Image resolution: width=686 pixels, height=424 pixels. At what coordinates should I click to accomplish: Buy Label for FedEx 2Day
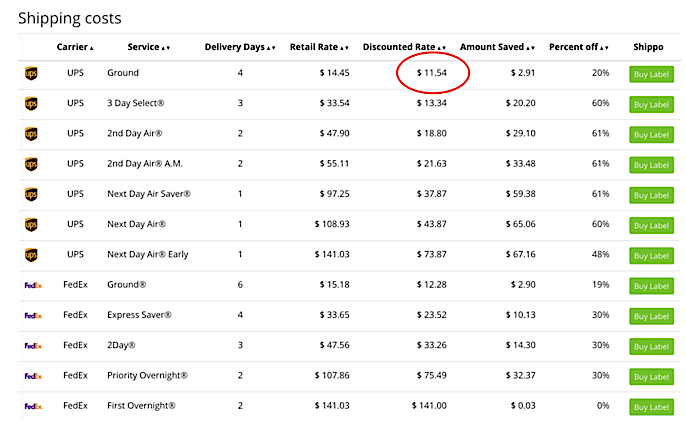tap(649, 346)
